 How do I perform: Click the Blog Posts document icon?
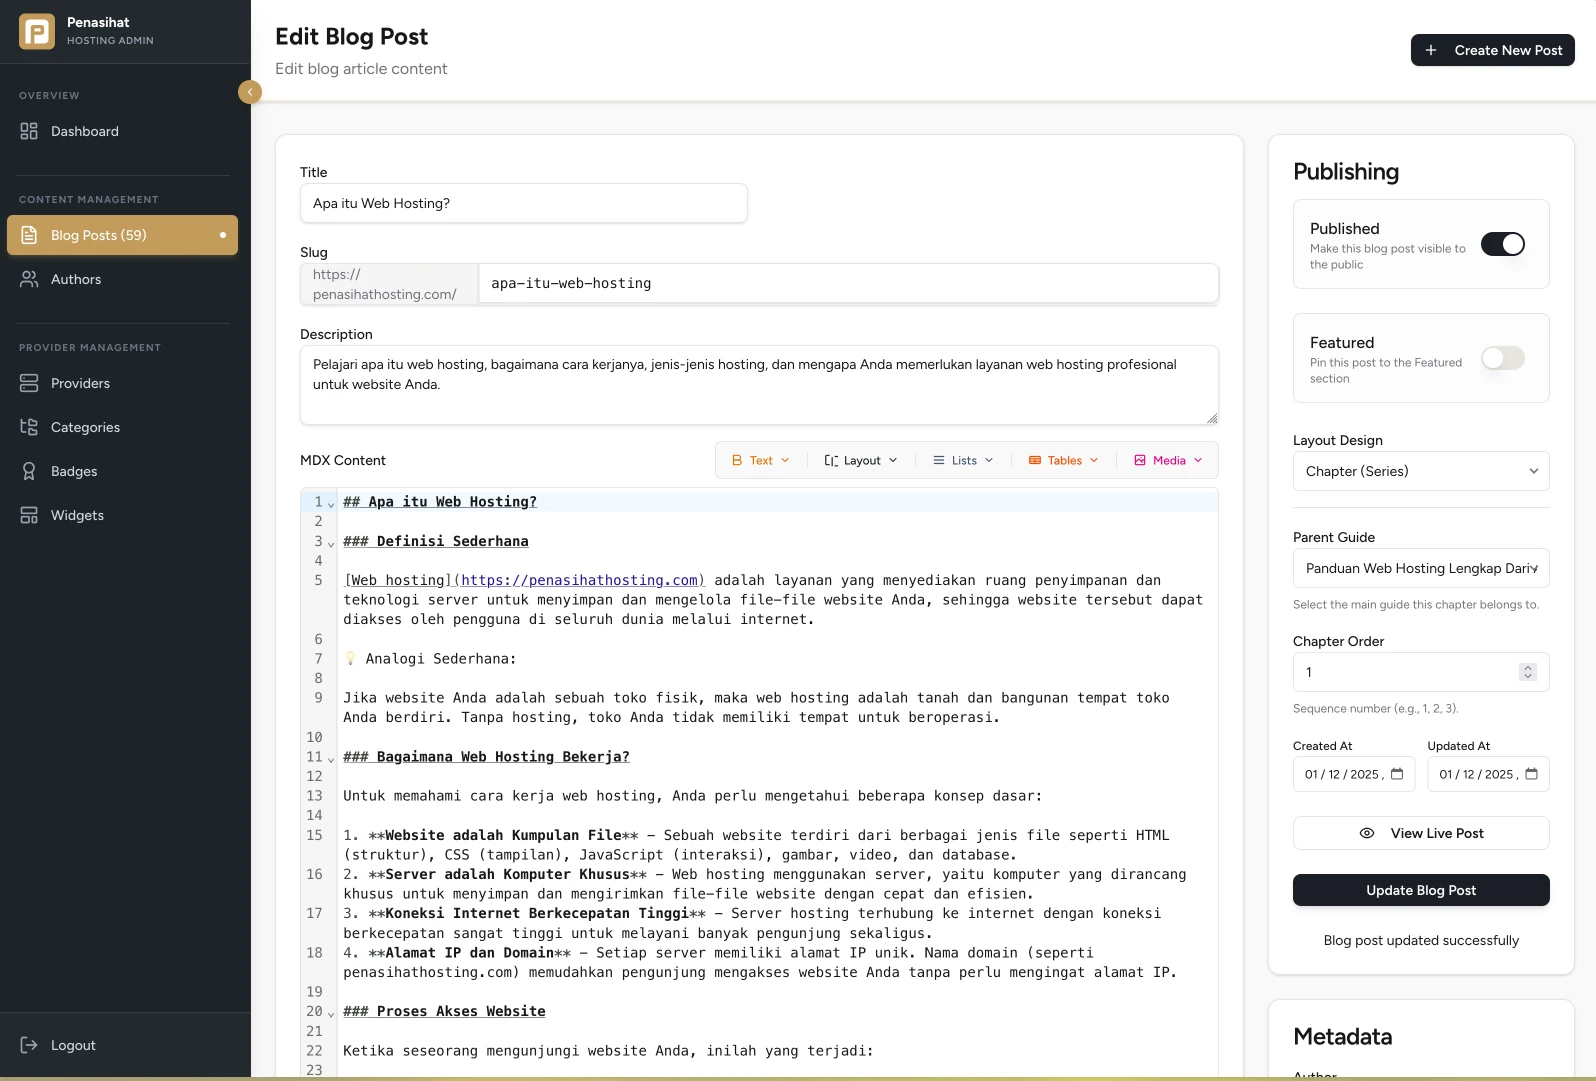(x=29, y=235)
